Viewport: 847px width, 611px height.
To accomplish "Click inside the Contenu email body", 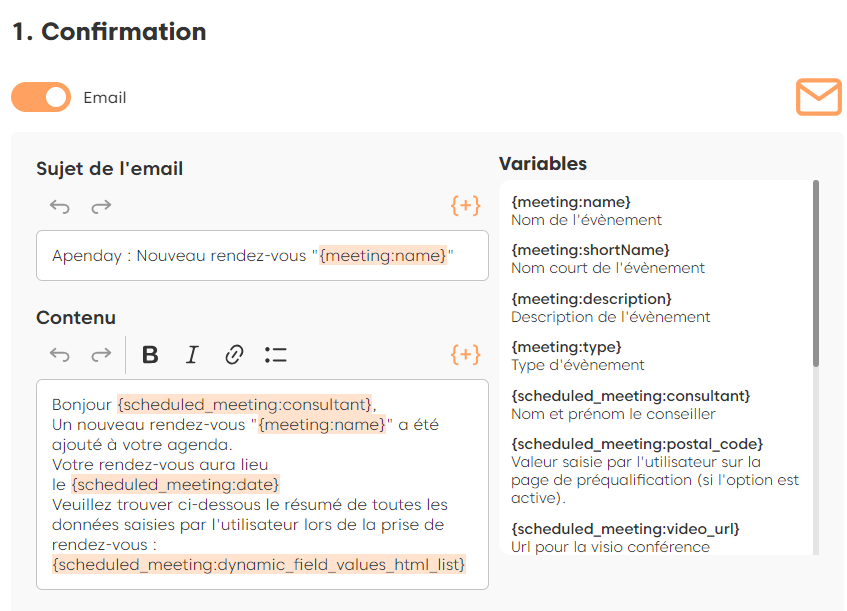I will [x=262, y=484].
